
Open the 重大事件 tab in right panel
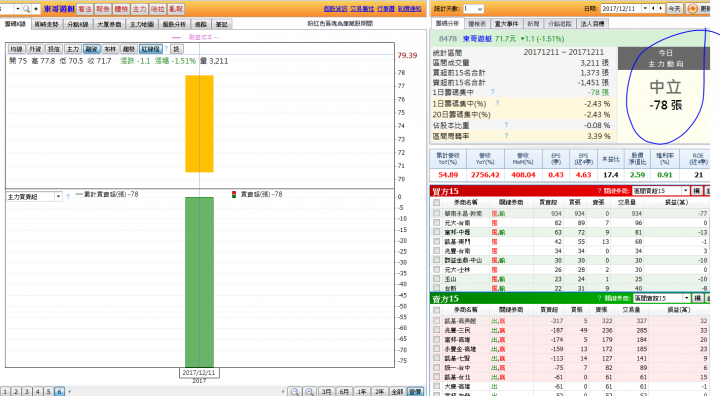[x=507, y=23]
